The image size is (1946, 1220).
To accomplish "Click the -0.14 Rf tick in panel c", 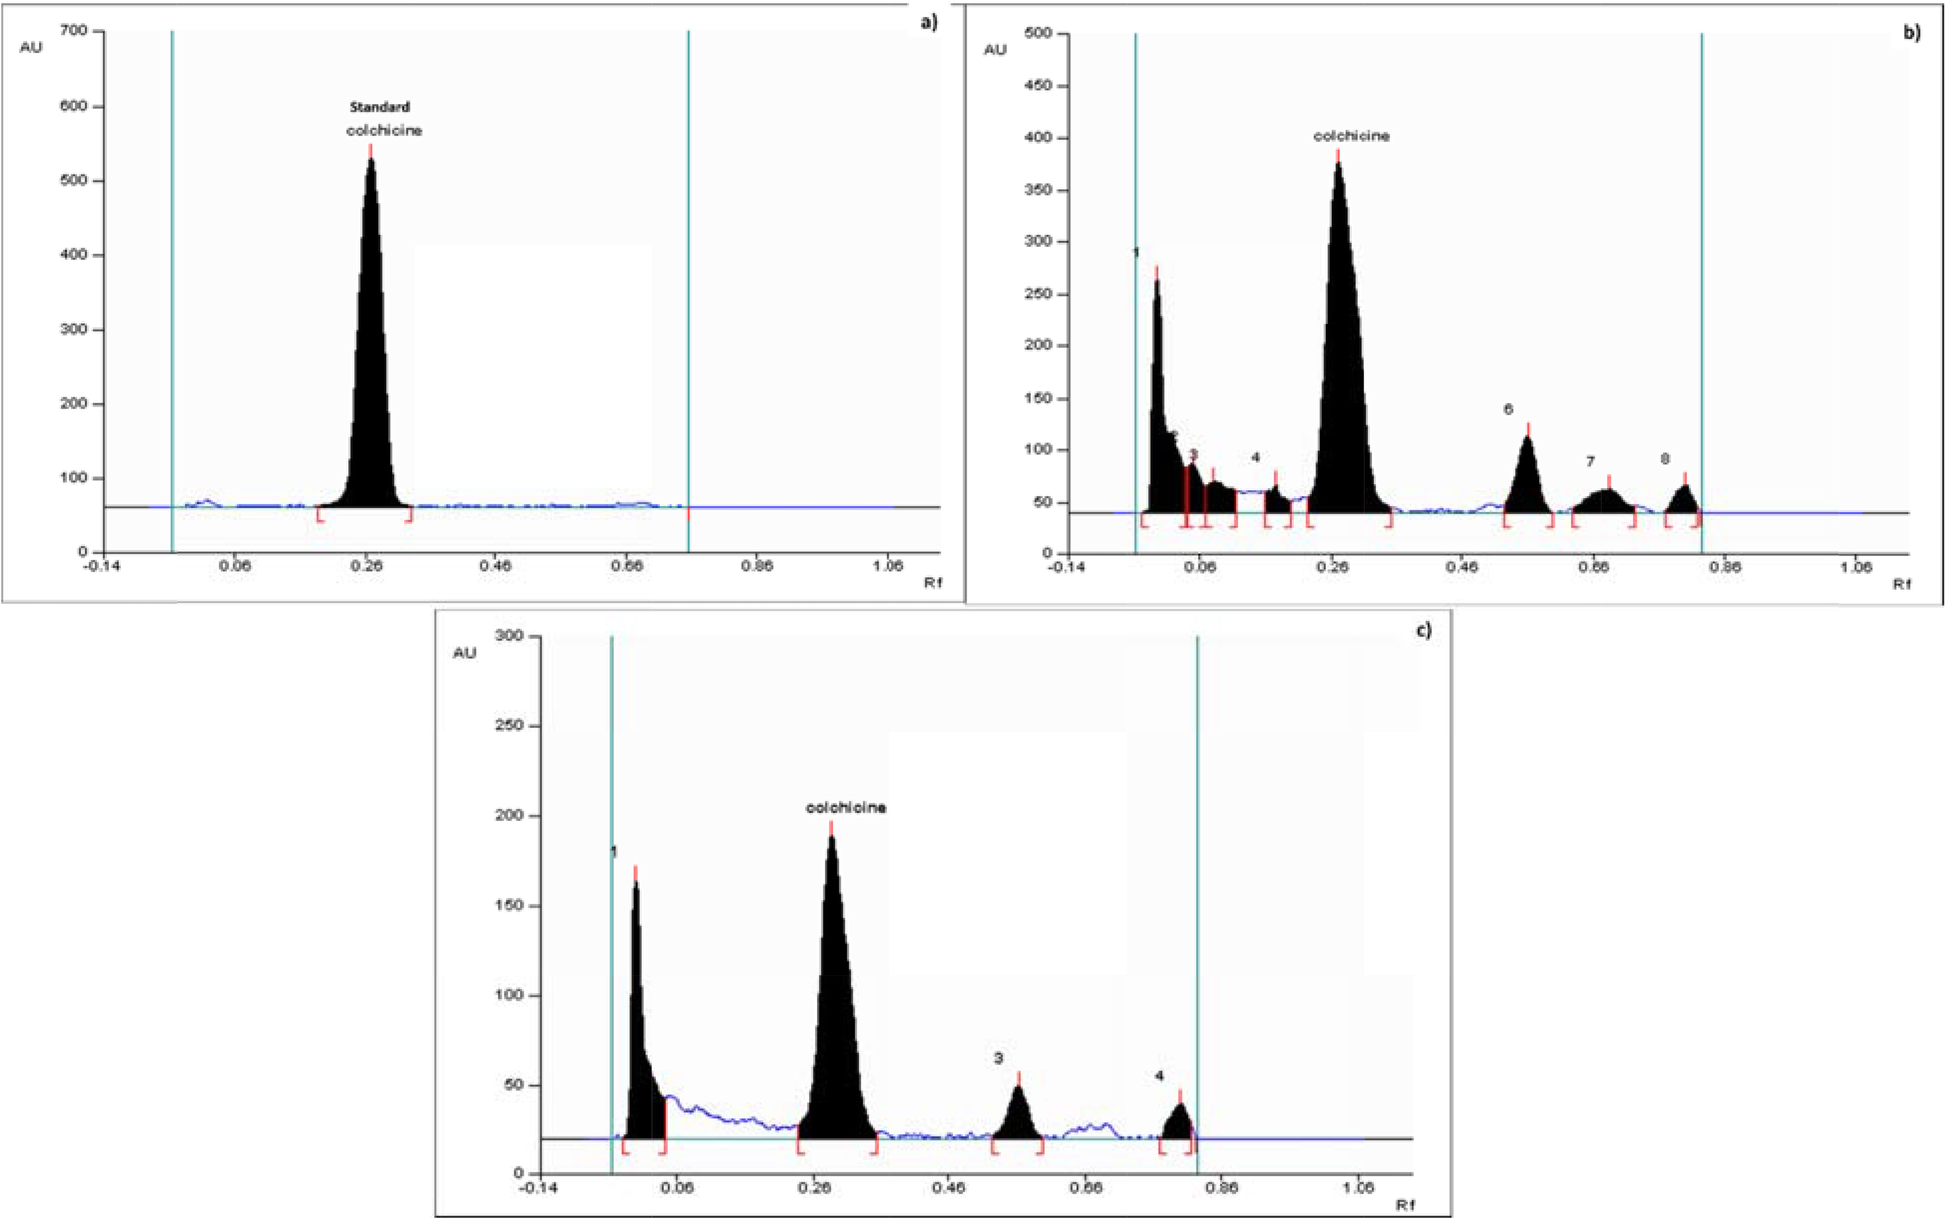I will 539,1189.
